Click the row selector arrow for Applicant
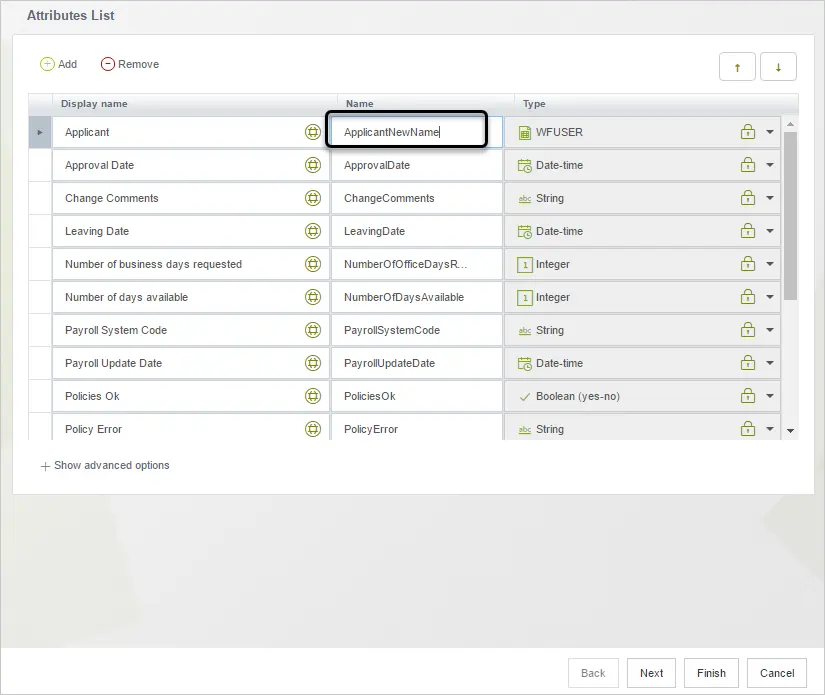825x695 pixels. 40,132
